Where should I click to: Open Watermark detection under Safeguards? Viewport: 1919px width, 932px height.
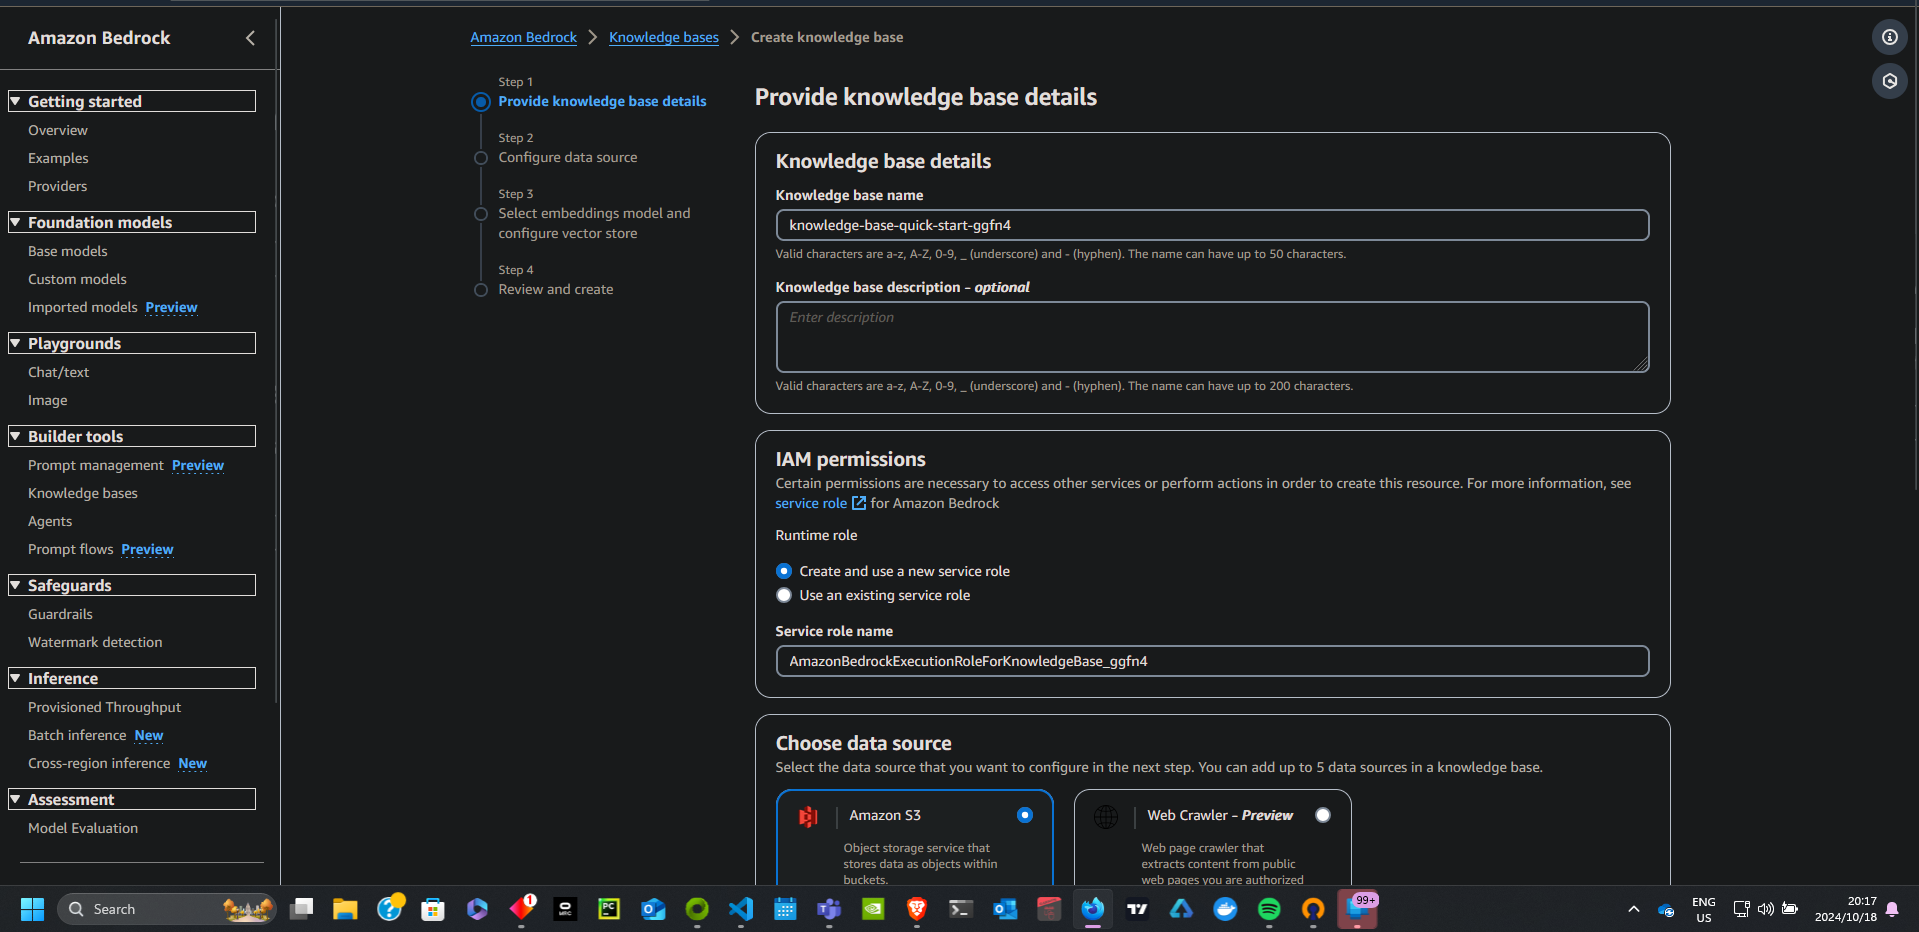(x=95, y=642)
